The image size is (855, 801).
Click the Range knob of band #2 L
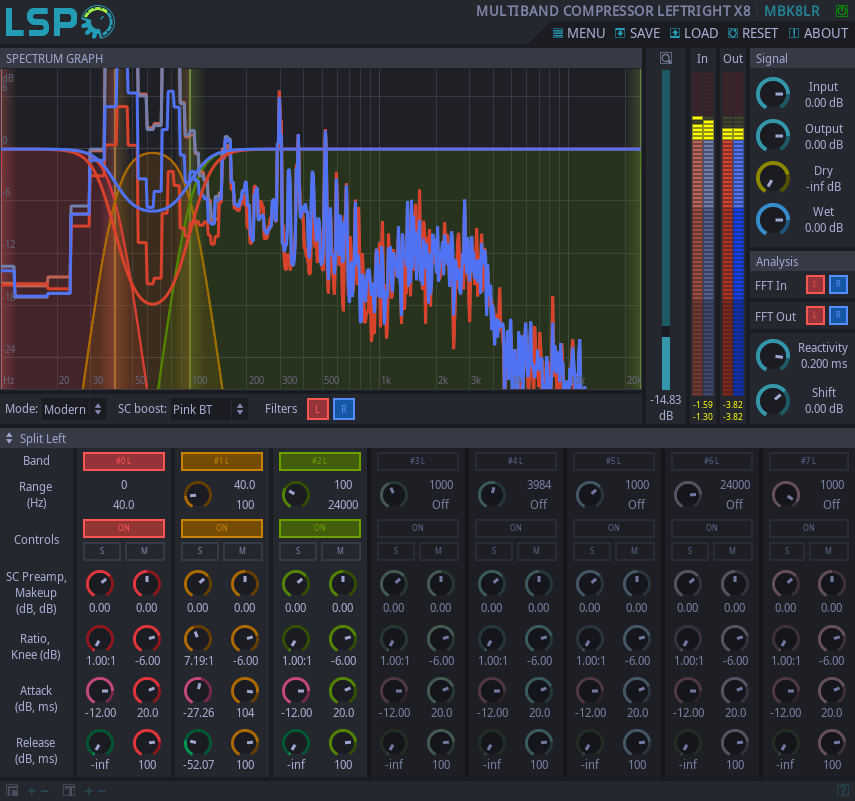(x=296, y=495)
